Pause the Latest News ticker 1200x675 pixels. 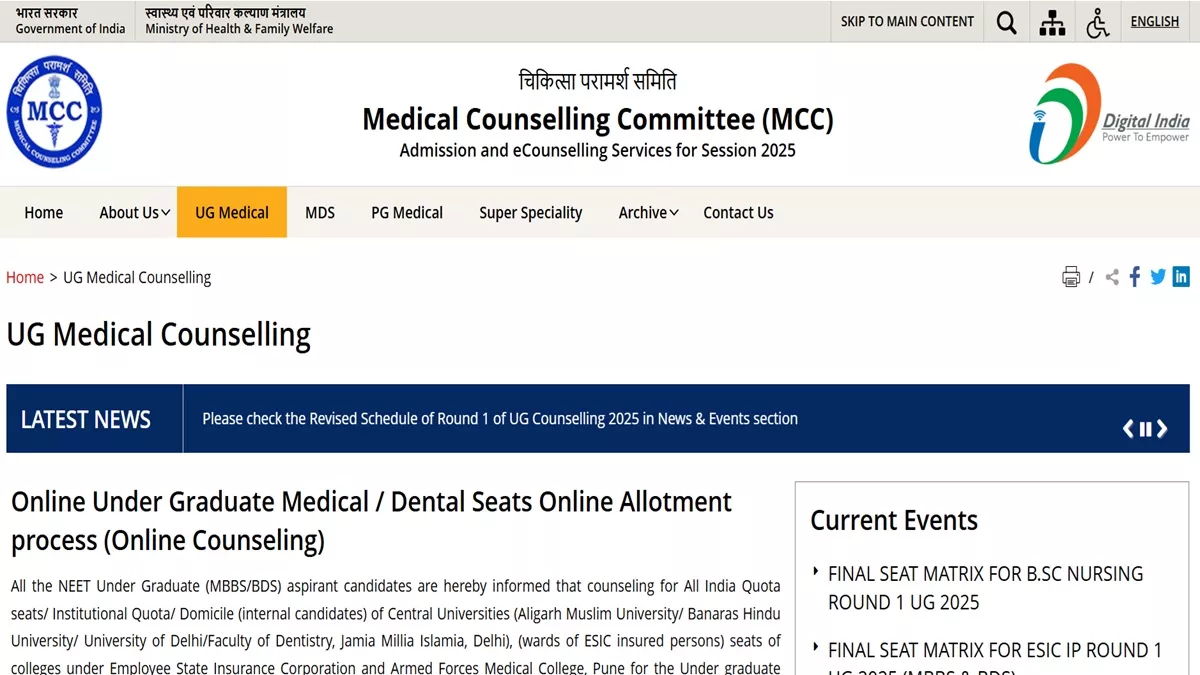pos(1146,429)
